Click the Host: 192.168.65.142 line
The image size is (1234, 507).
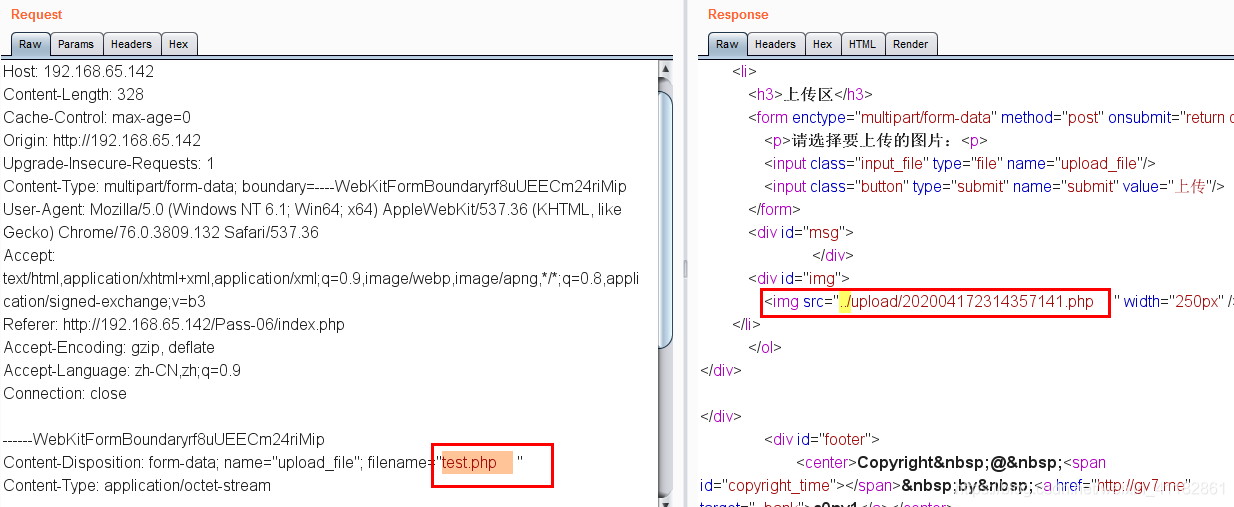79,72
